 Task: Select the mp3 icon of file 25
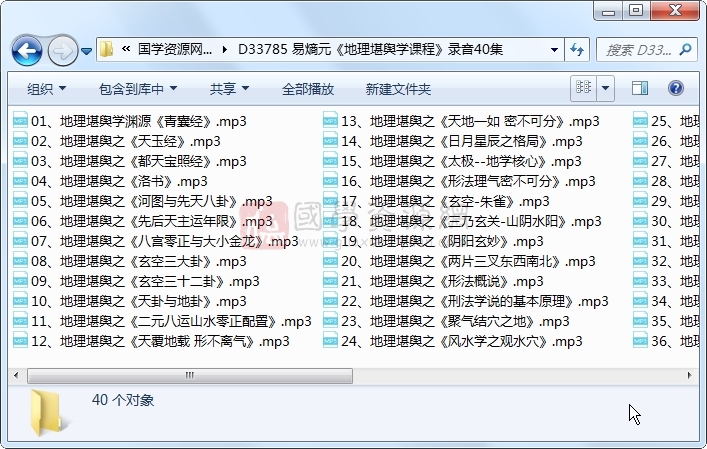click(640, 121)
